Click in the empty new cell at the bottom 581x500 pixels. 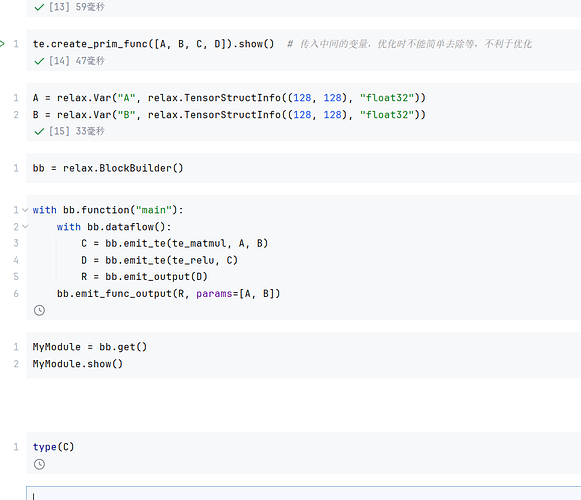(303, 494)
